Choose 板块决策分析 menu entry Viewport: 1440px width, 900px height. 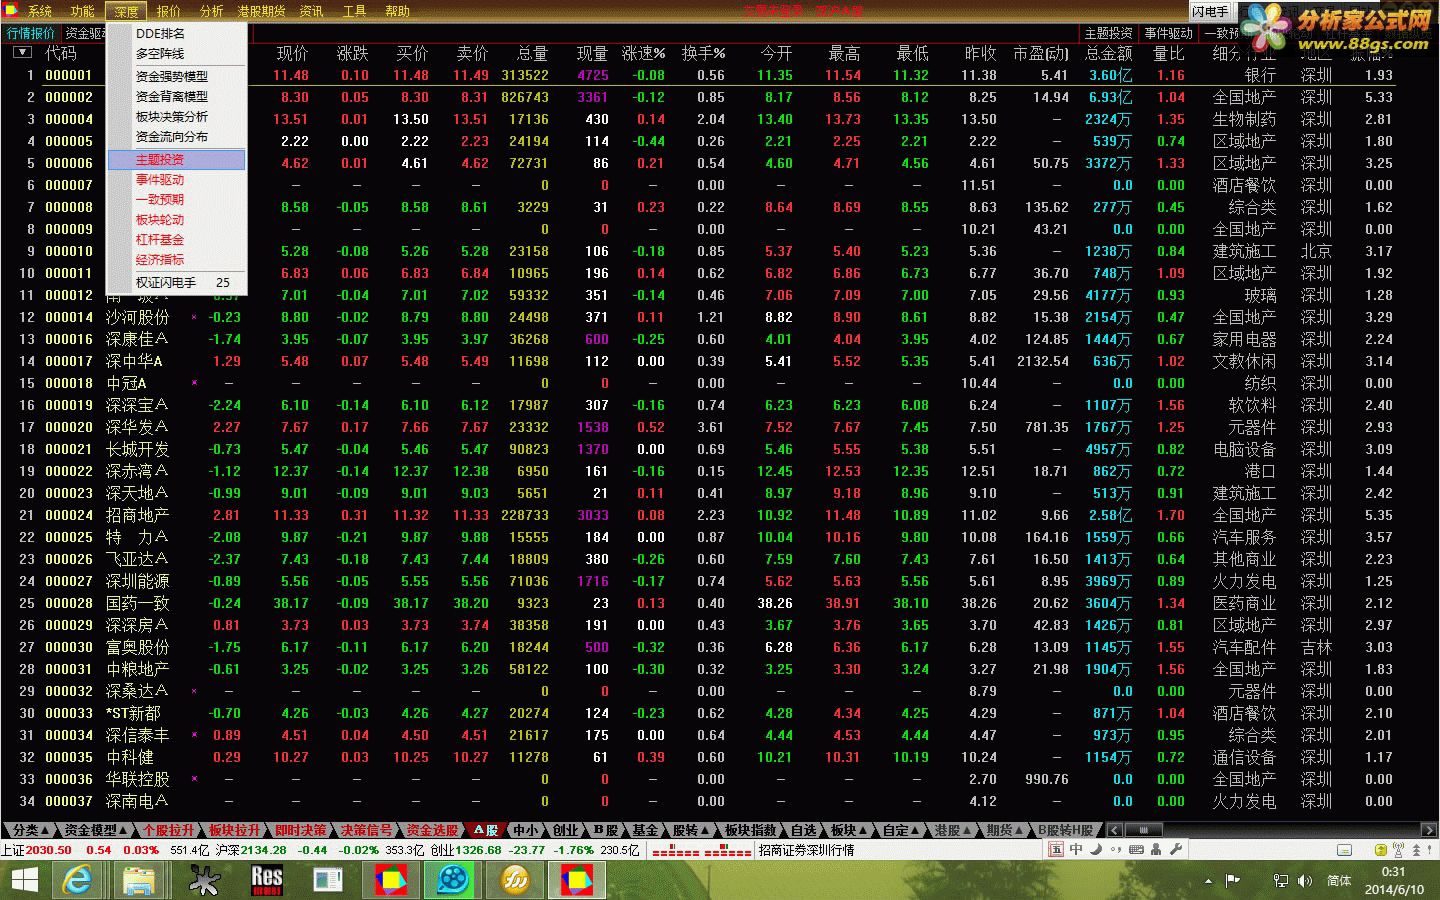tap(176, 116)
